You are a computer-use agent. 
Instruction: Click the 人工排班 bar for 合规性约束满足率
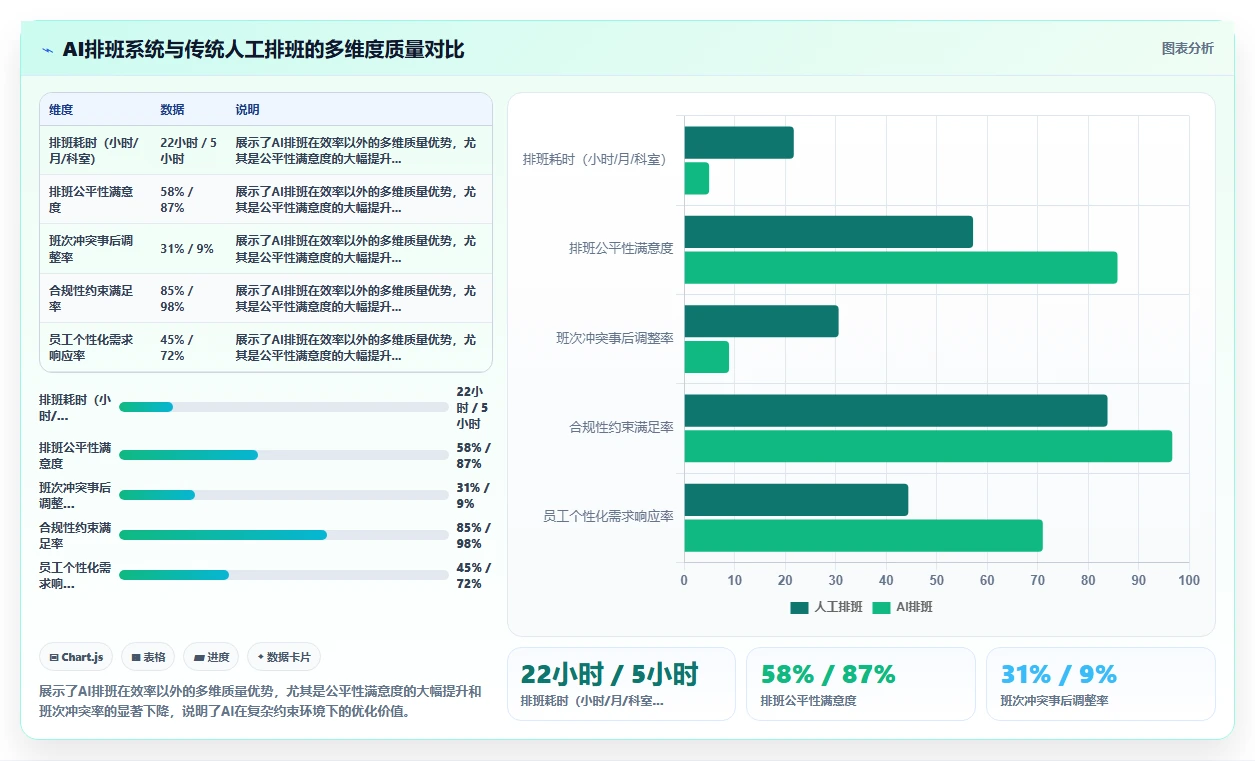896,411
